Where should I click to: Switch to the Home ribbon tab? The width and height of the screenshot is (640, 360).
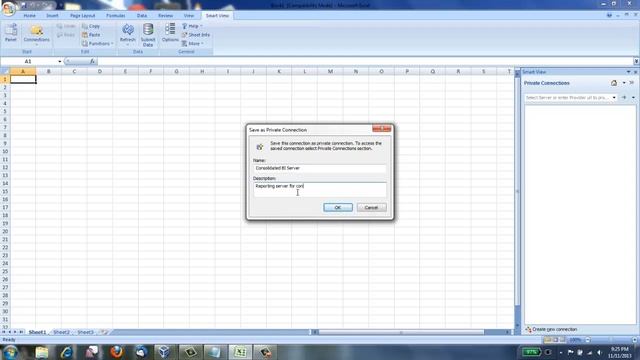click(29, 16)
